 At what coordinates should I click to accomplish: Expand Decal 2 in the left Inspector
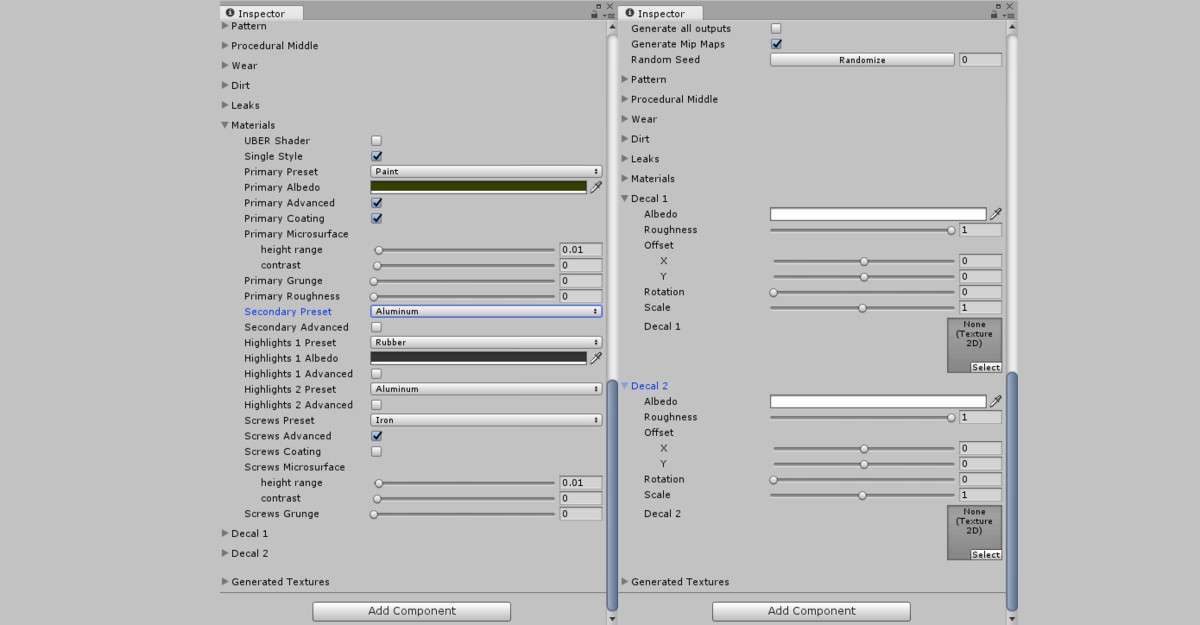click(x=225, y=553)
